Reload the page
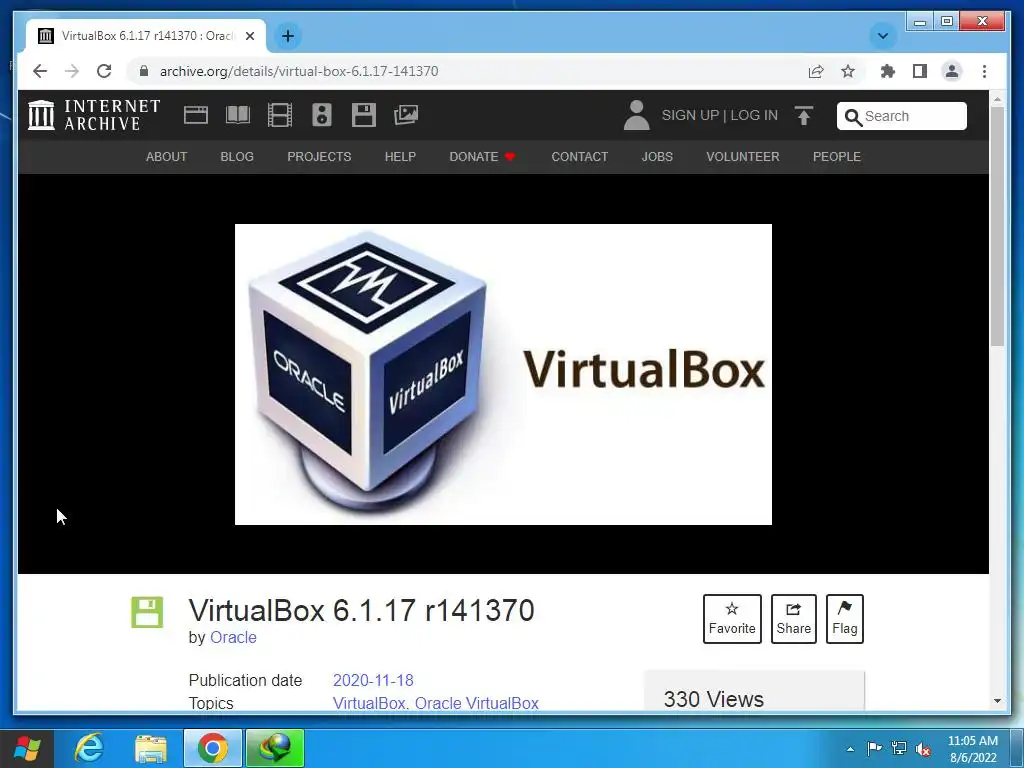The image size is (1024, 768). click(104, 71)
